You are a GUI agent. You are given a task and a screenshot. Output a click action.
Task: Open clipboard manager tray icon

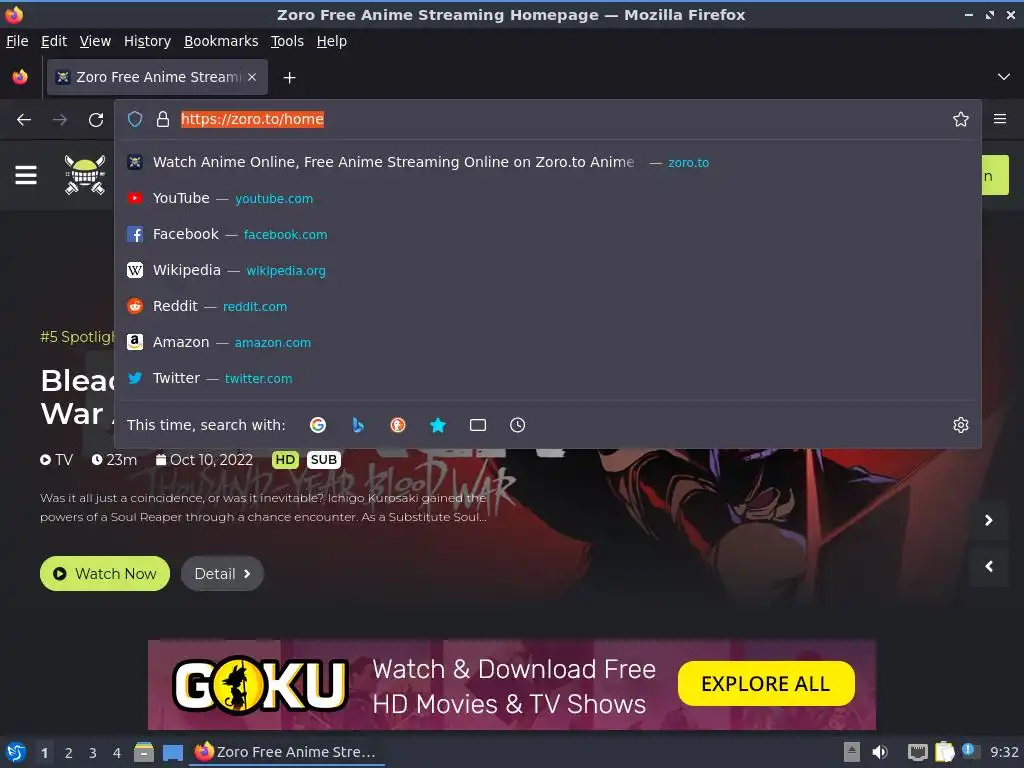point(944,752)
